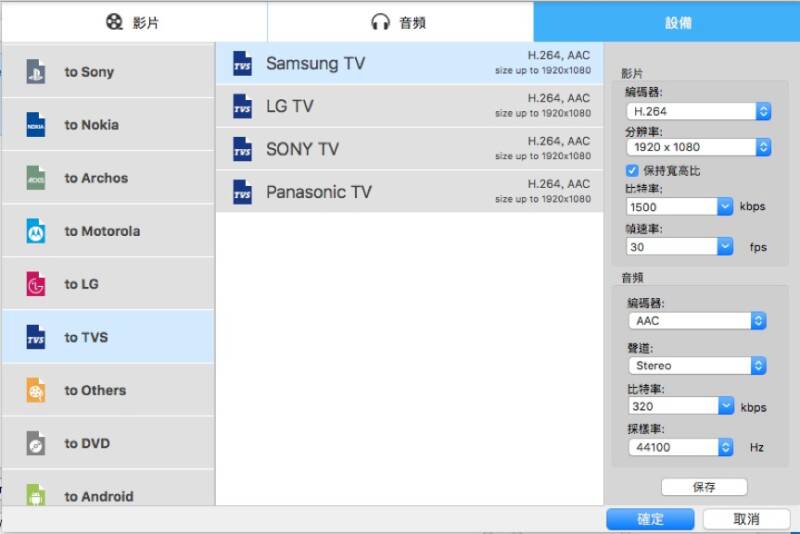The width and height of the screenshot is (800, 534).
Task: Open the 分辨率 1920 x 1080 dropdown
Action: 698,147
